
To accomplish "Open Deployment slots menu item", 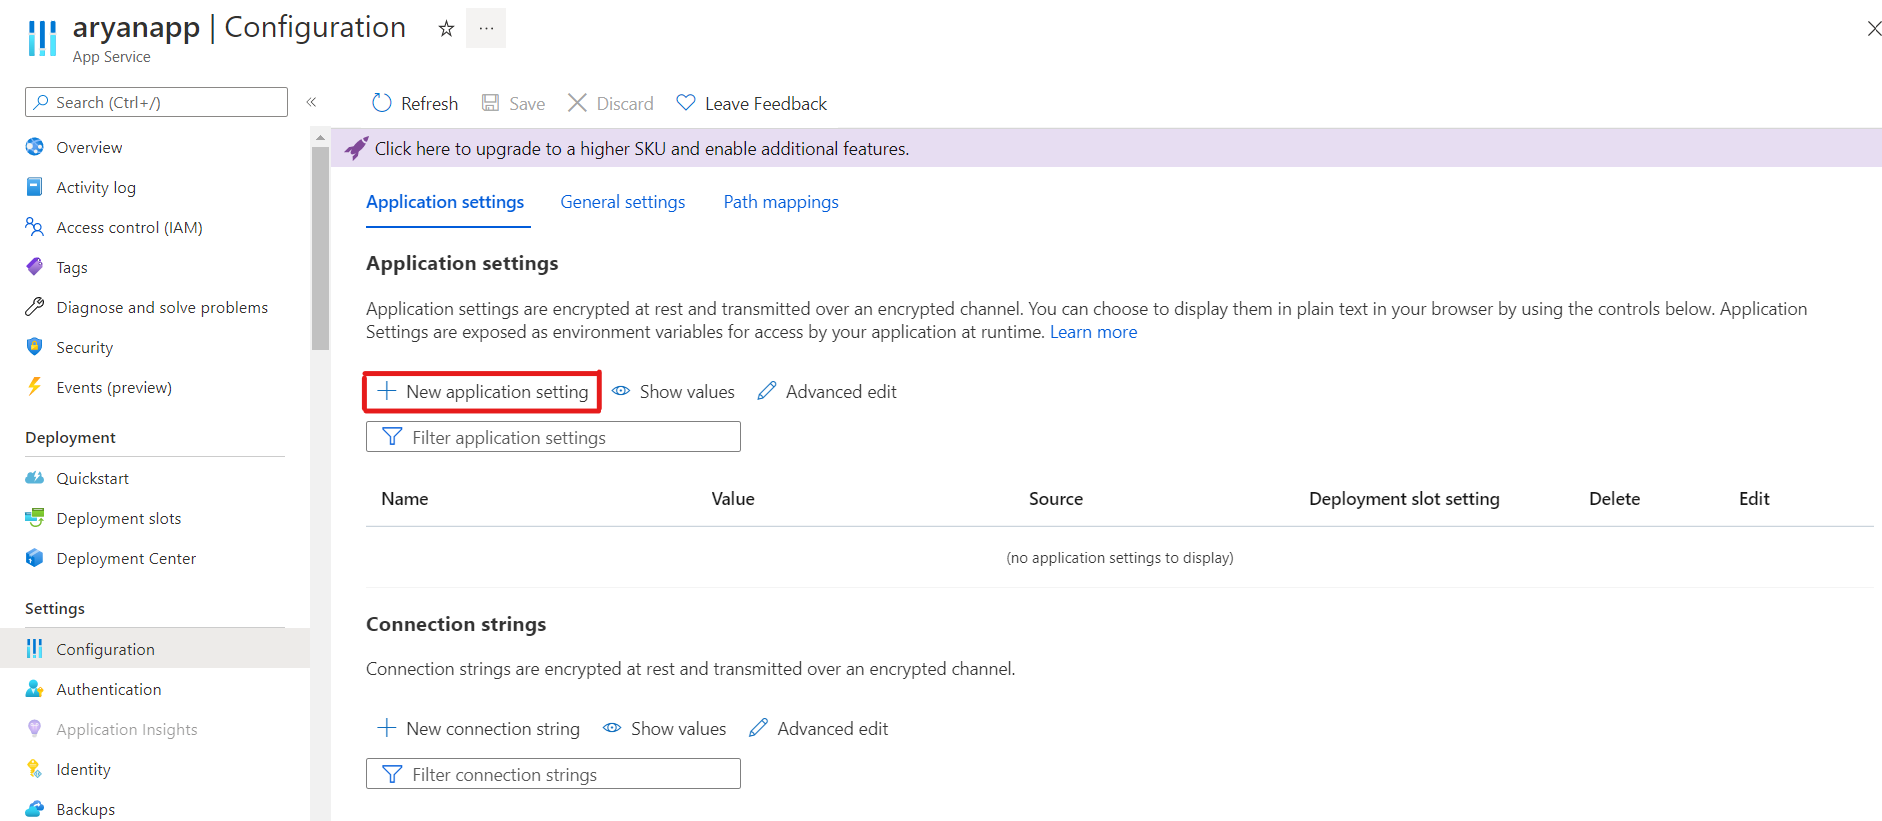I will pyautogui.click(x=119, y=518).
